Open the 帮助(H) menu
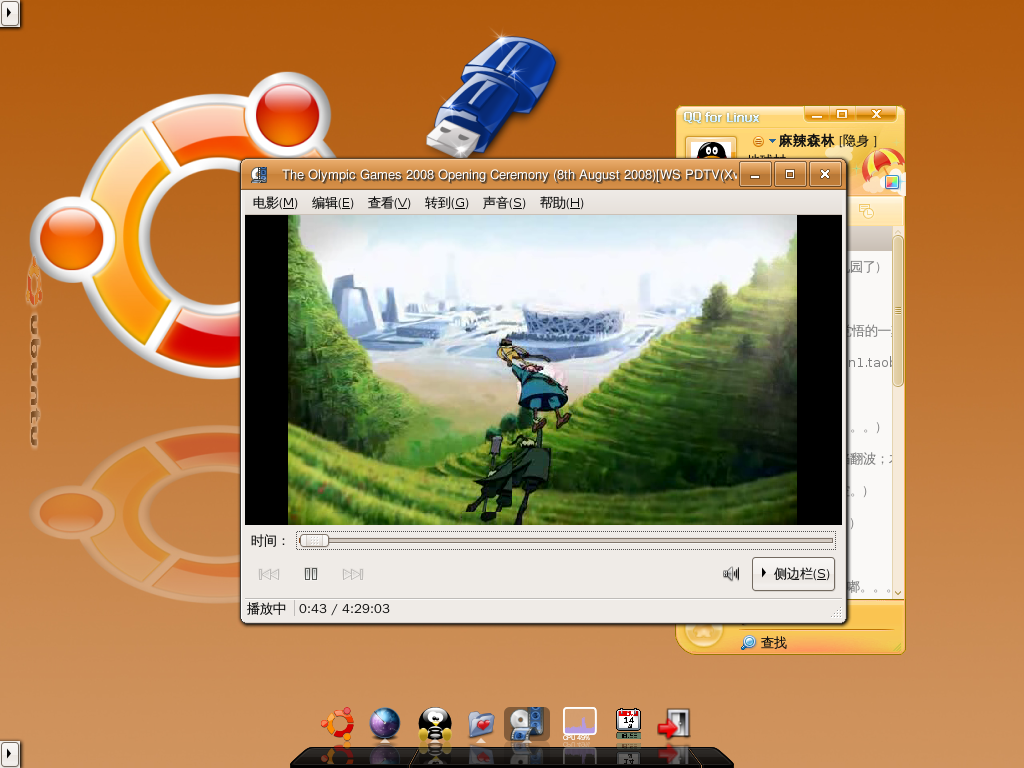1024x768 pixels. pyautogui.click(x=562, y=203)
